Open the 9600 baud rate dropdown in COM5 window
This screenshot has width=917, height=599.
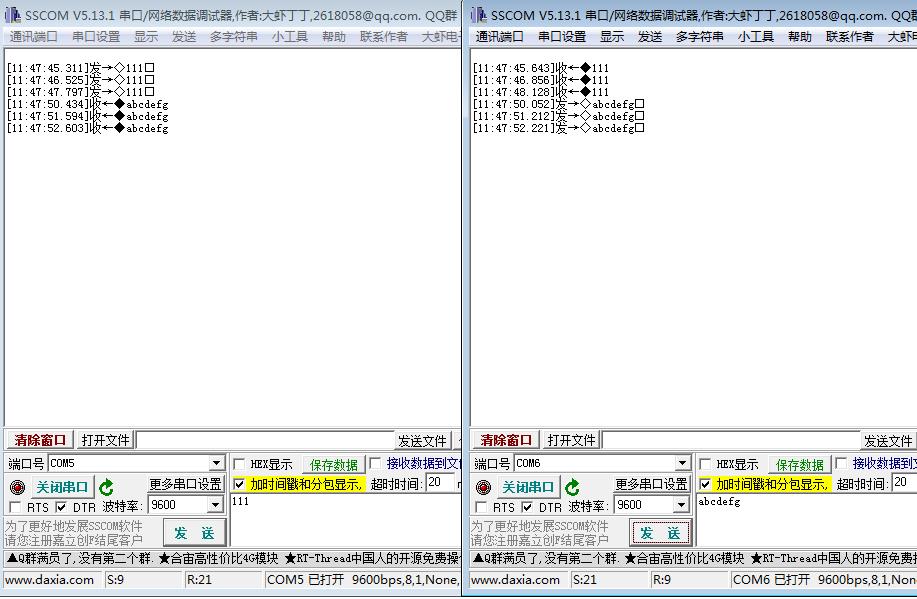coord(215,505)
